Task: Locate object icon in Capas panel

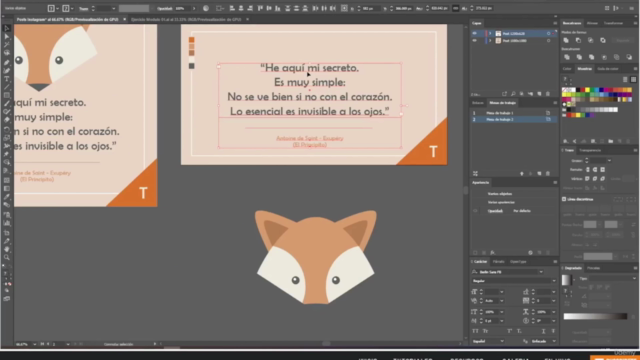Action: click(x=513, y=94)
